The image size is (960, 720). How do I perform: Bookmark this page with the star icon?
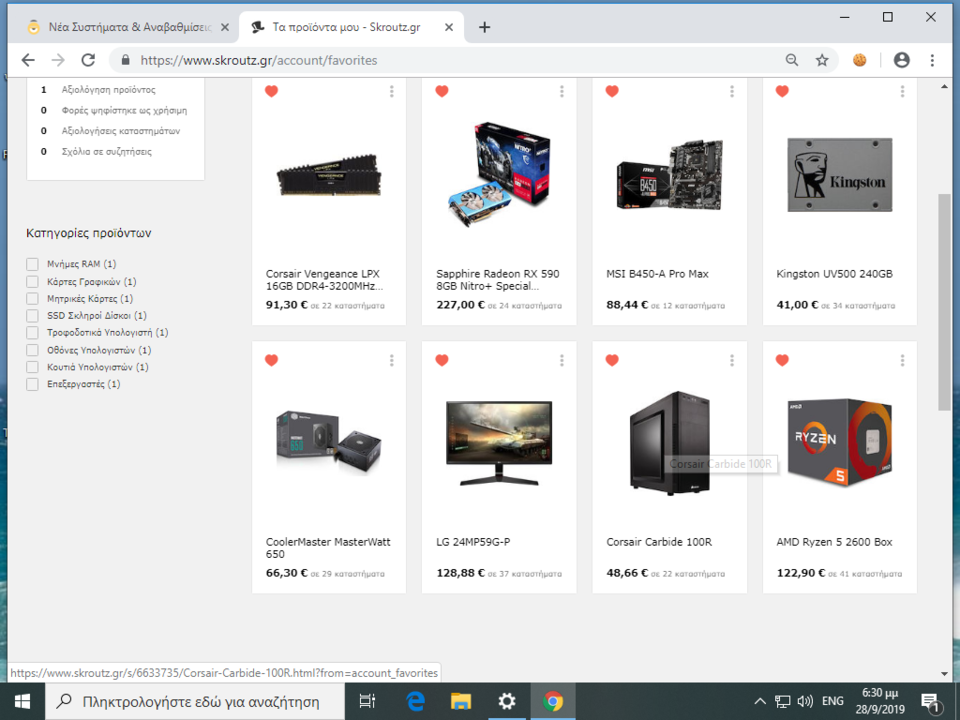click(x=822, y=60)
